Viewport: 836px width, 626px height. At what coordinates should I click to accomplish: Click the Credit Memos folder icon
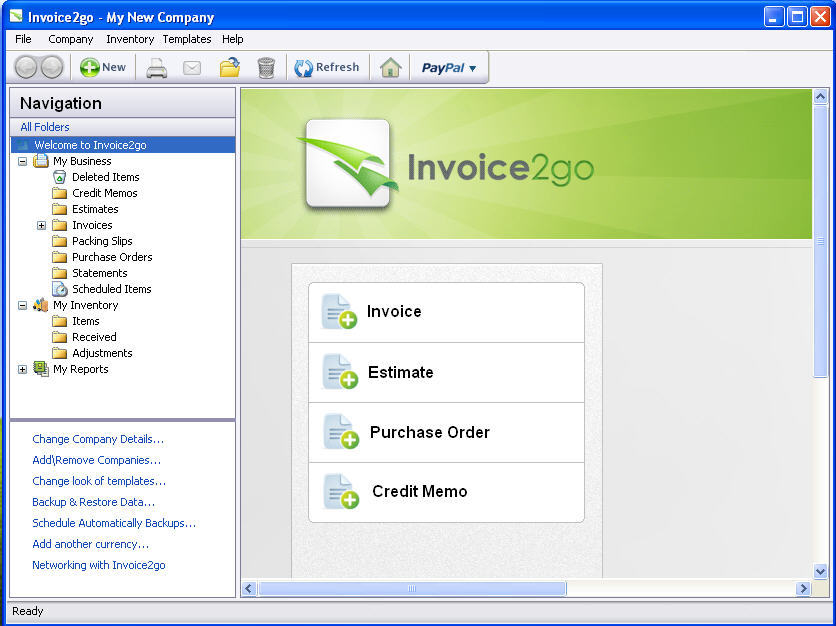60,193
